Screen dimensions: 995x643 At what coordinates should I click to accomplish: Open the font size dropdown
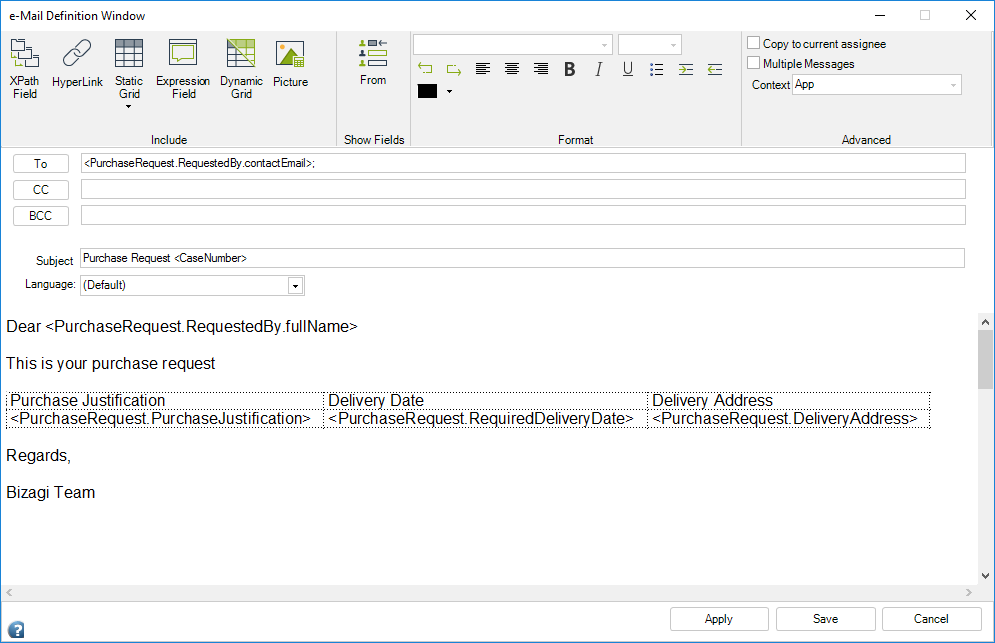click(x=650, y=44)
